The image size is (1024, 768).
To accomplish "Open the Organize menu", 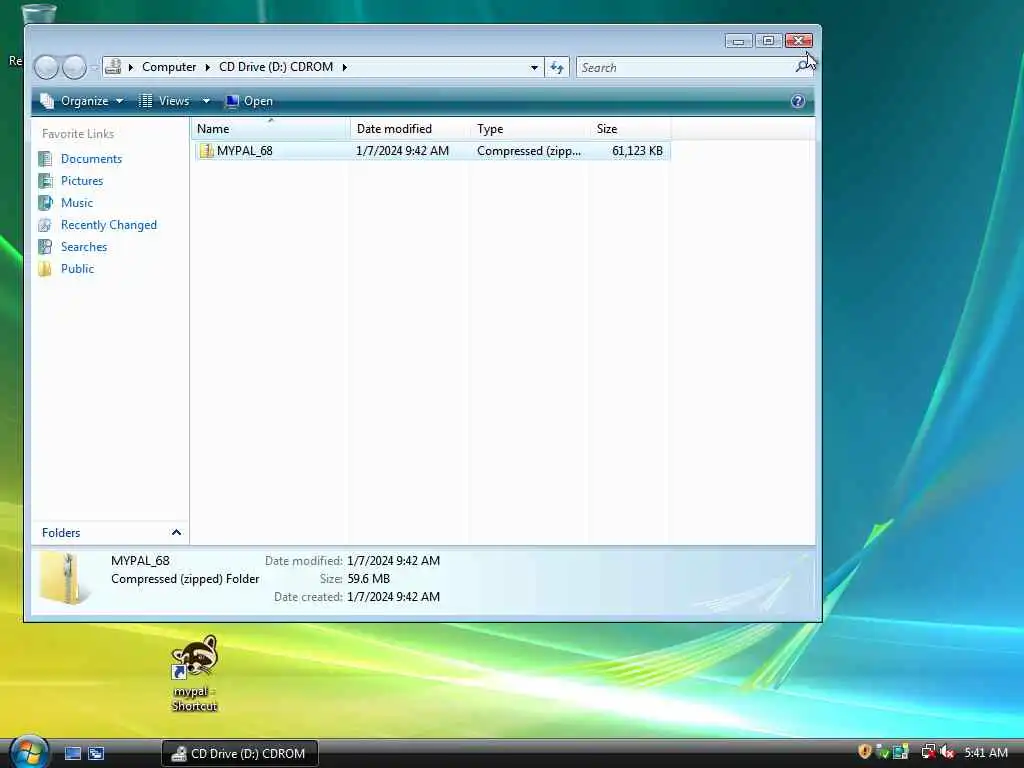I will pyautogui.click(x=82, y=101).
